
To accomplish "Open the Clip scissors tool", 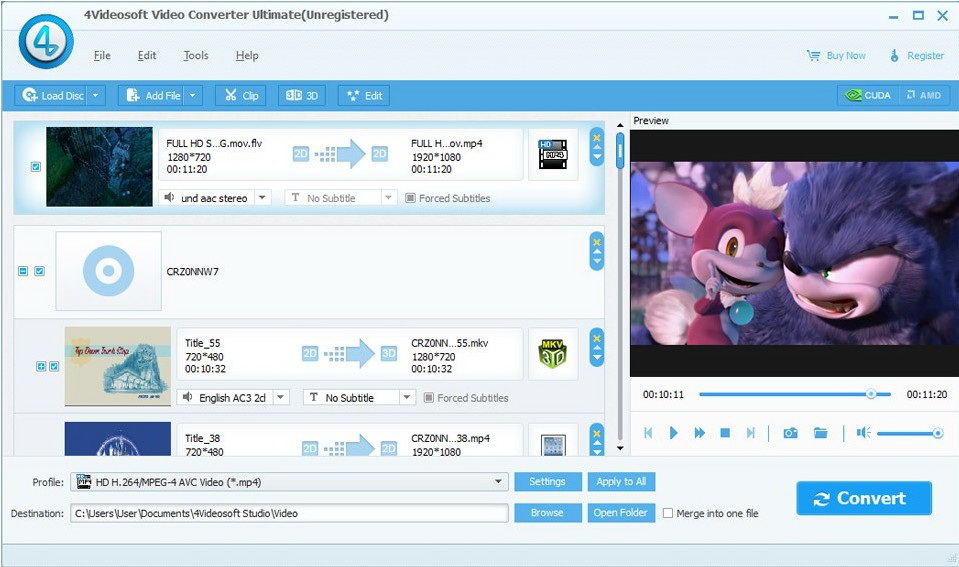I will [240, 95].
